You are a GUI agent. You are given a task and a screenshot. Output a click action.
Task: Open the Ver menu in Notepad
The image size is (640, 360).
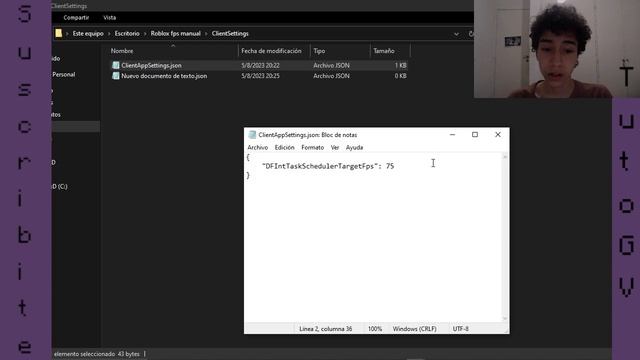click(x=335, y=147)
